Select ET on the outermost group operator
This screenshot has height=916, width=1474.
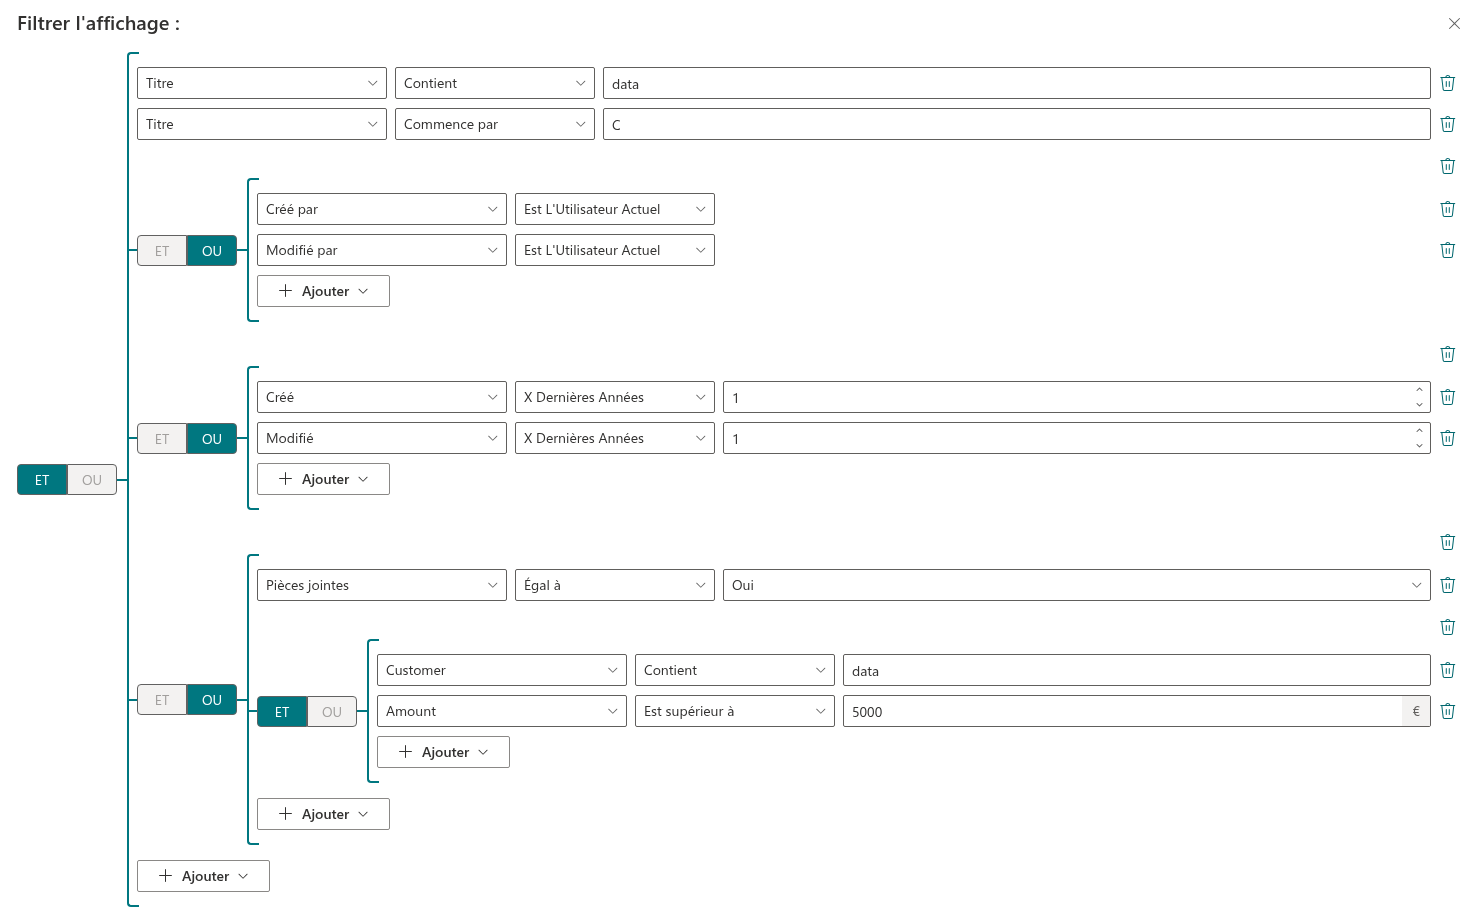(x=42, y=480)
